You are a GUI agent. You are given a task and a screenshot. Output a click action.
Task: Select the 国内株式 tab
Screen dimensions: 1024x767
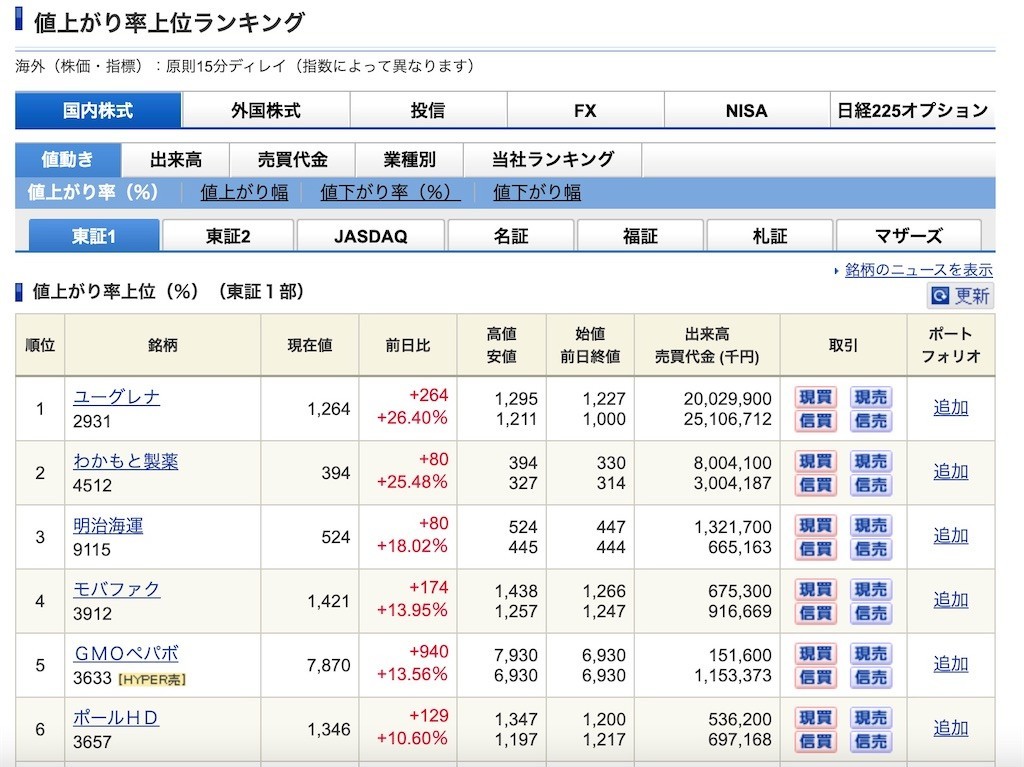[98, 110]
